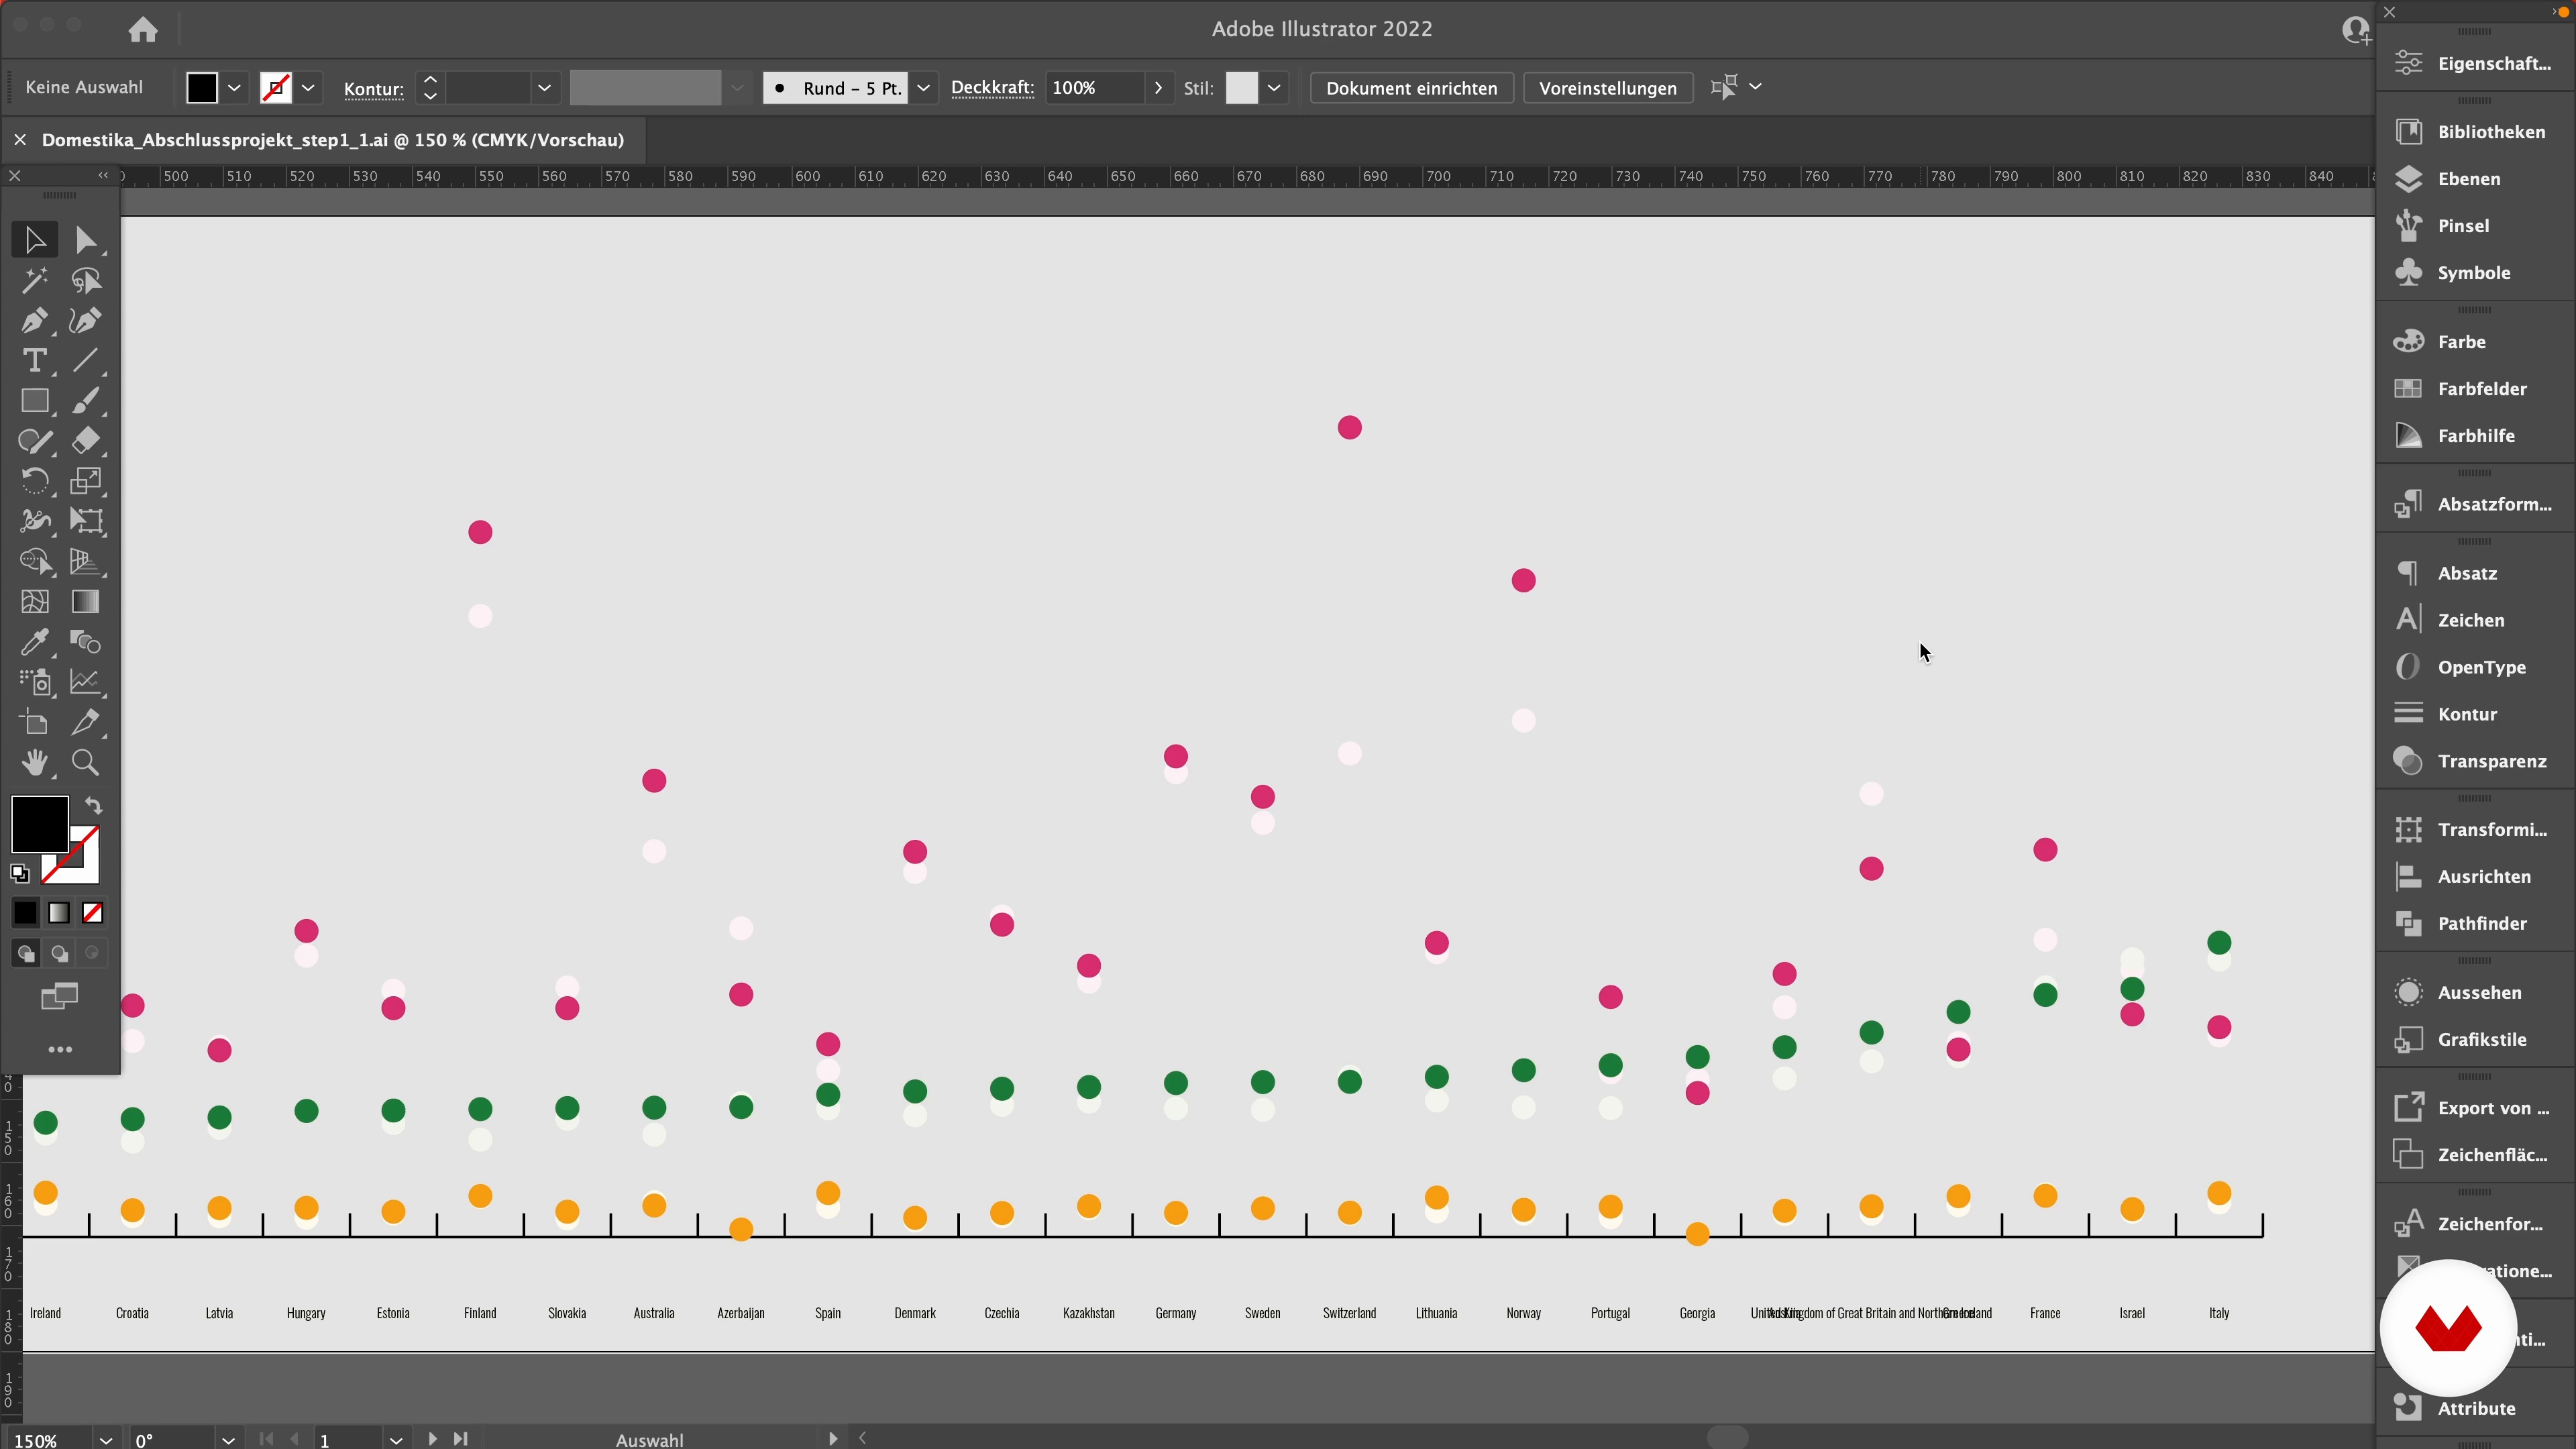This screenshot has width=2576, height=1449.
Task: Click the Deckkraft 100% field
Action: (1094, 88)
